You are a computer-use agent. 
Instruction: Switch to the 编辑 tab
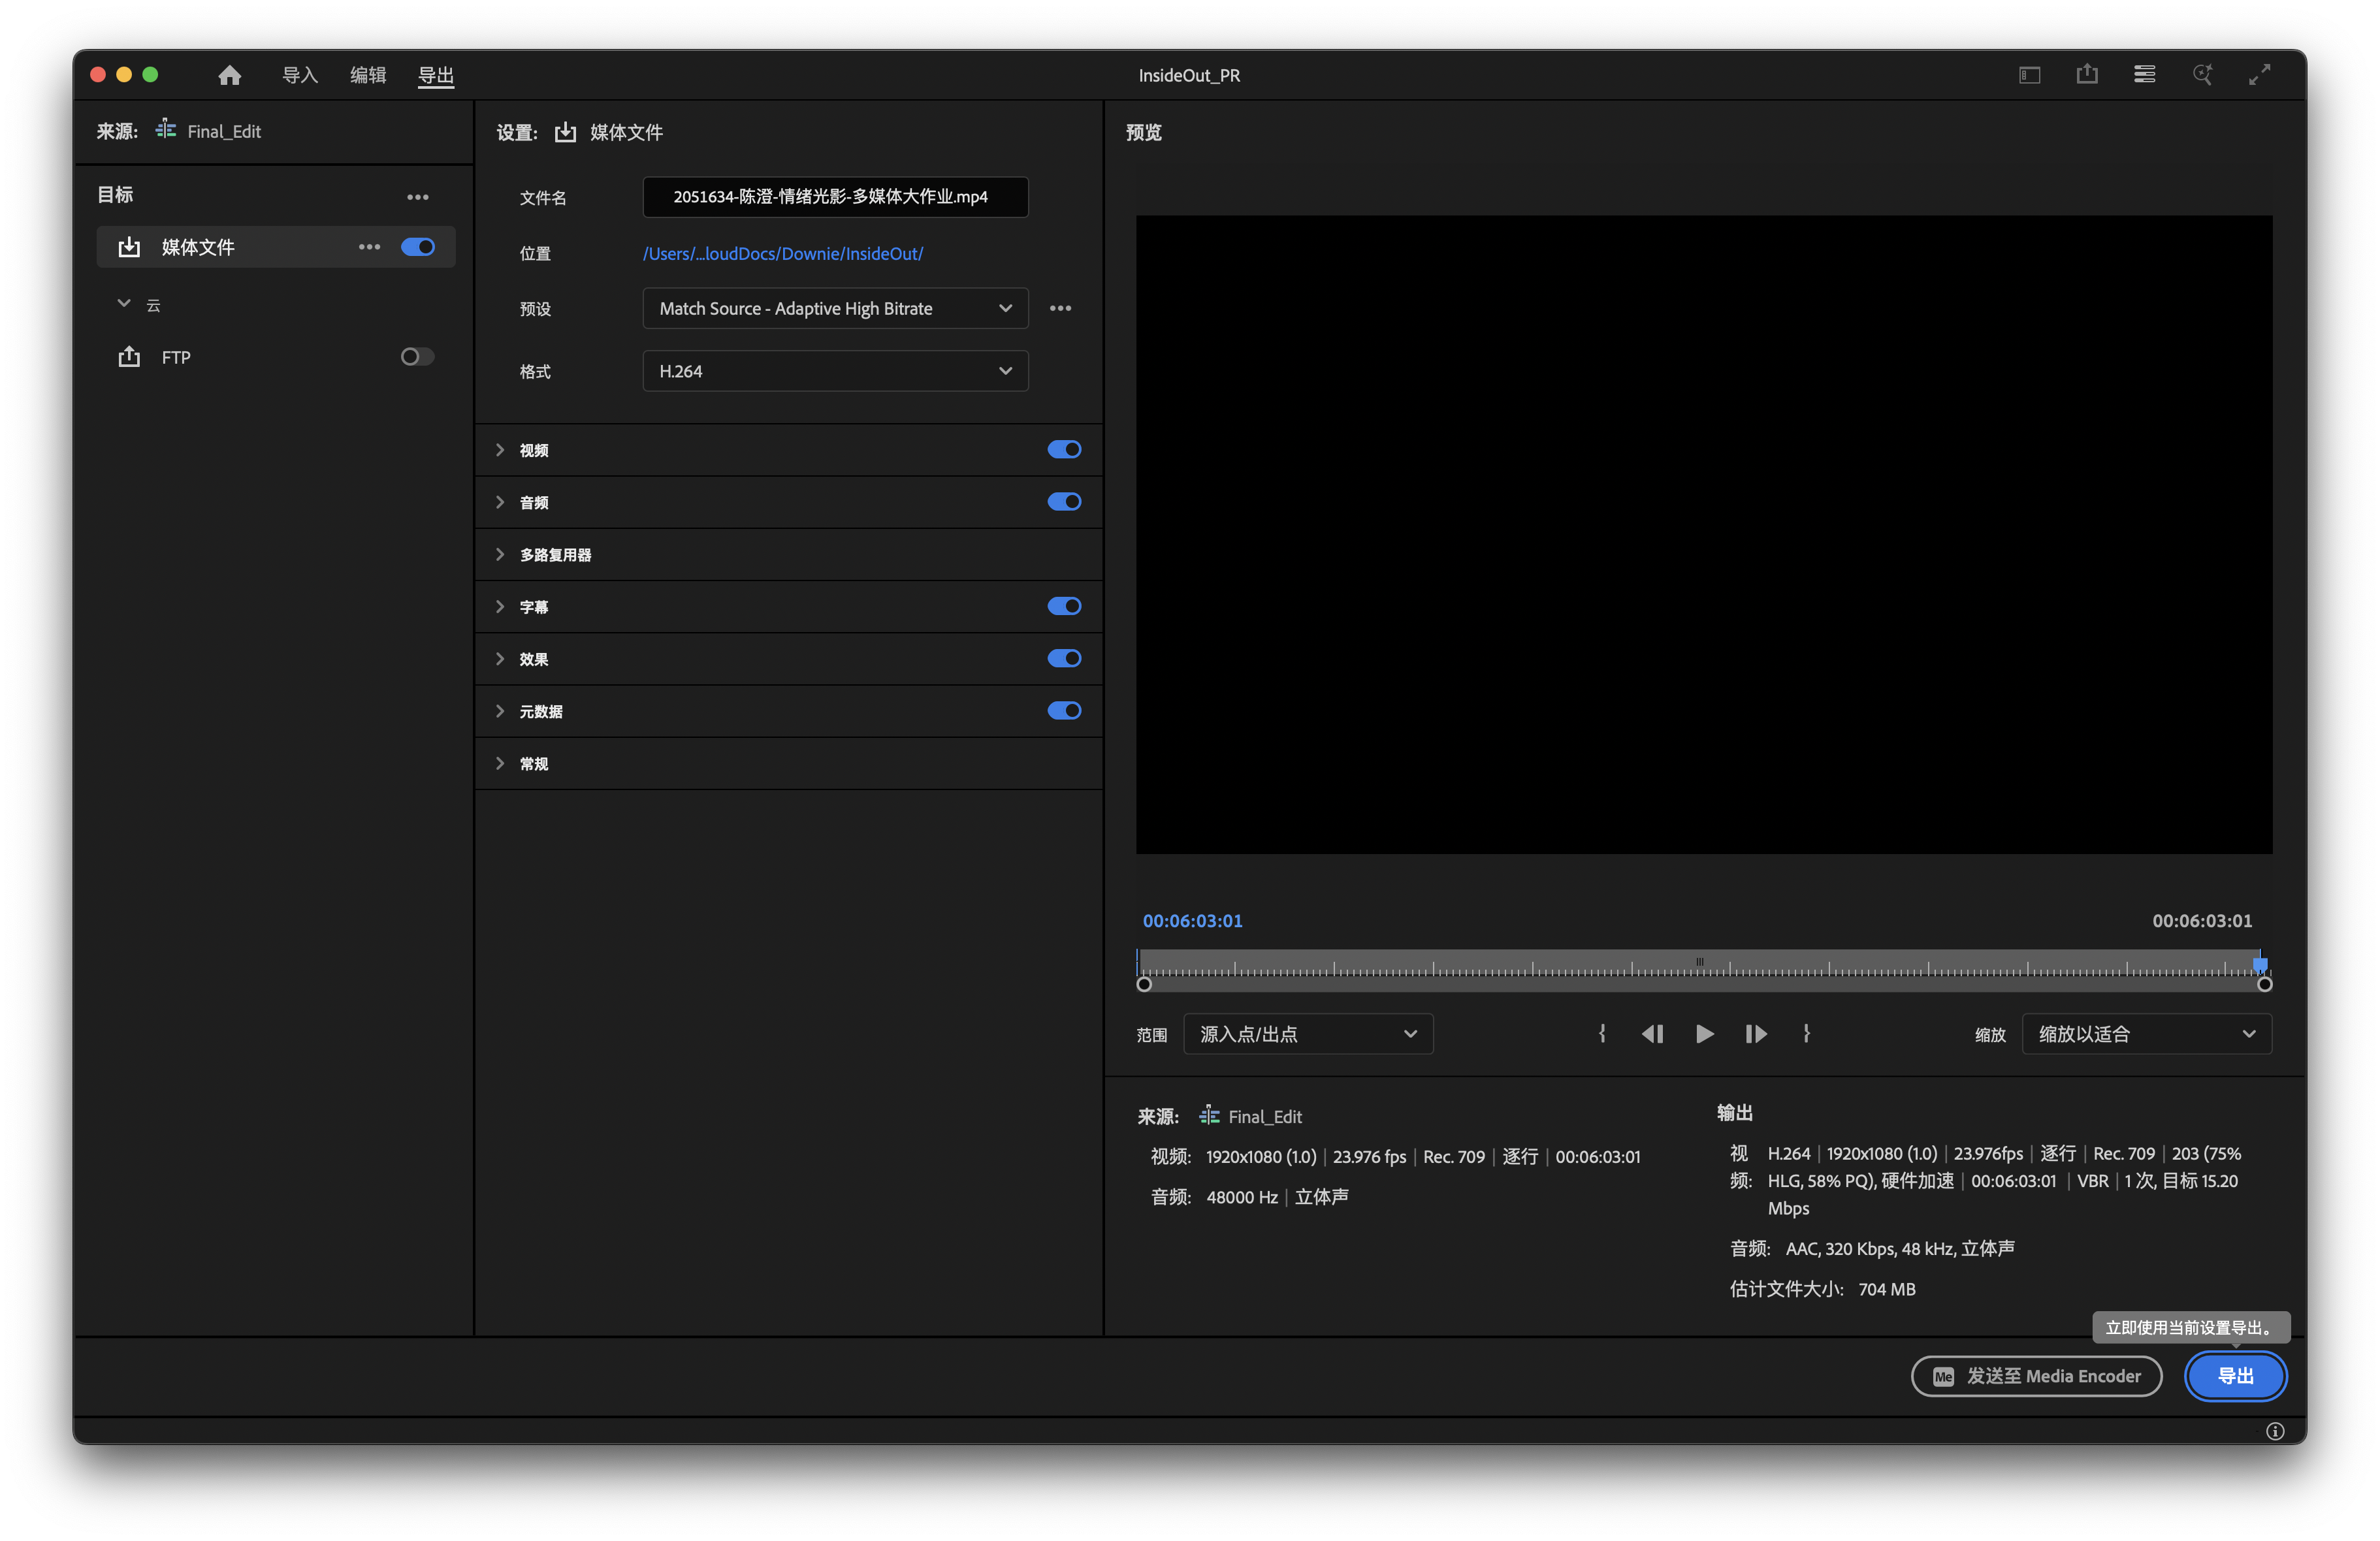368,75
